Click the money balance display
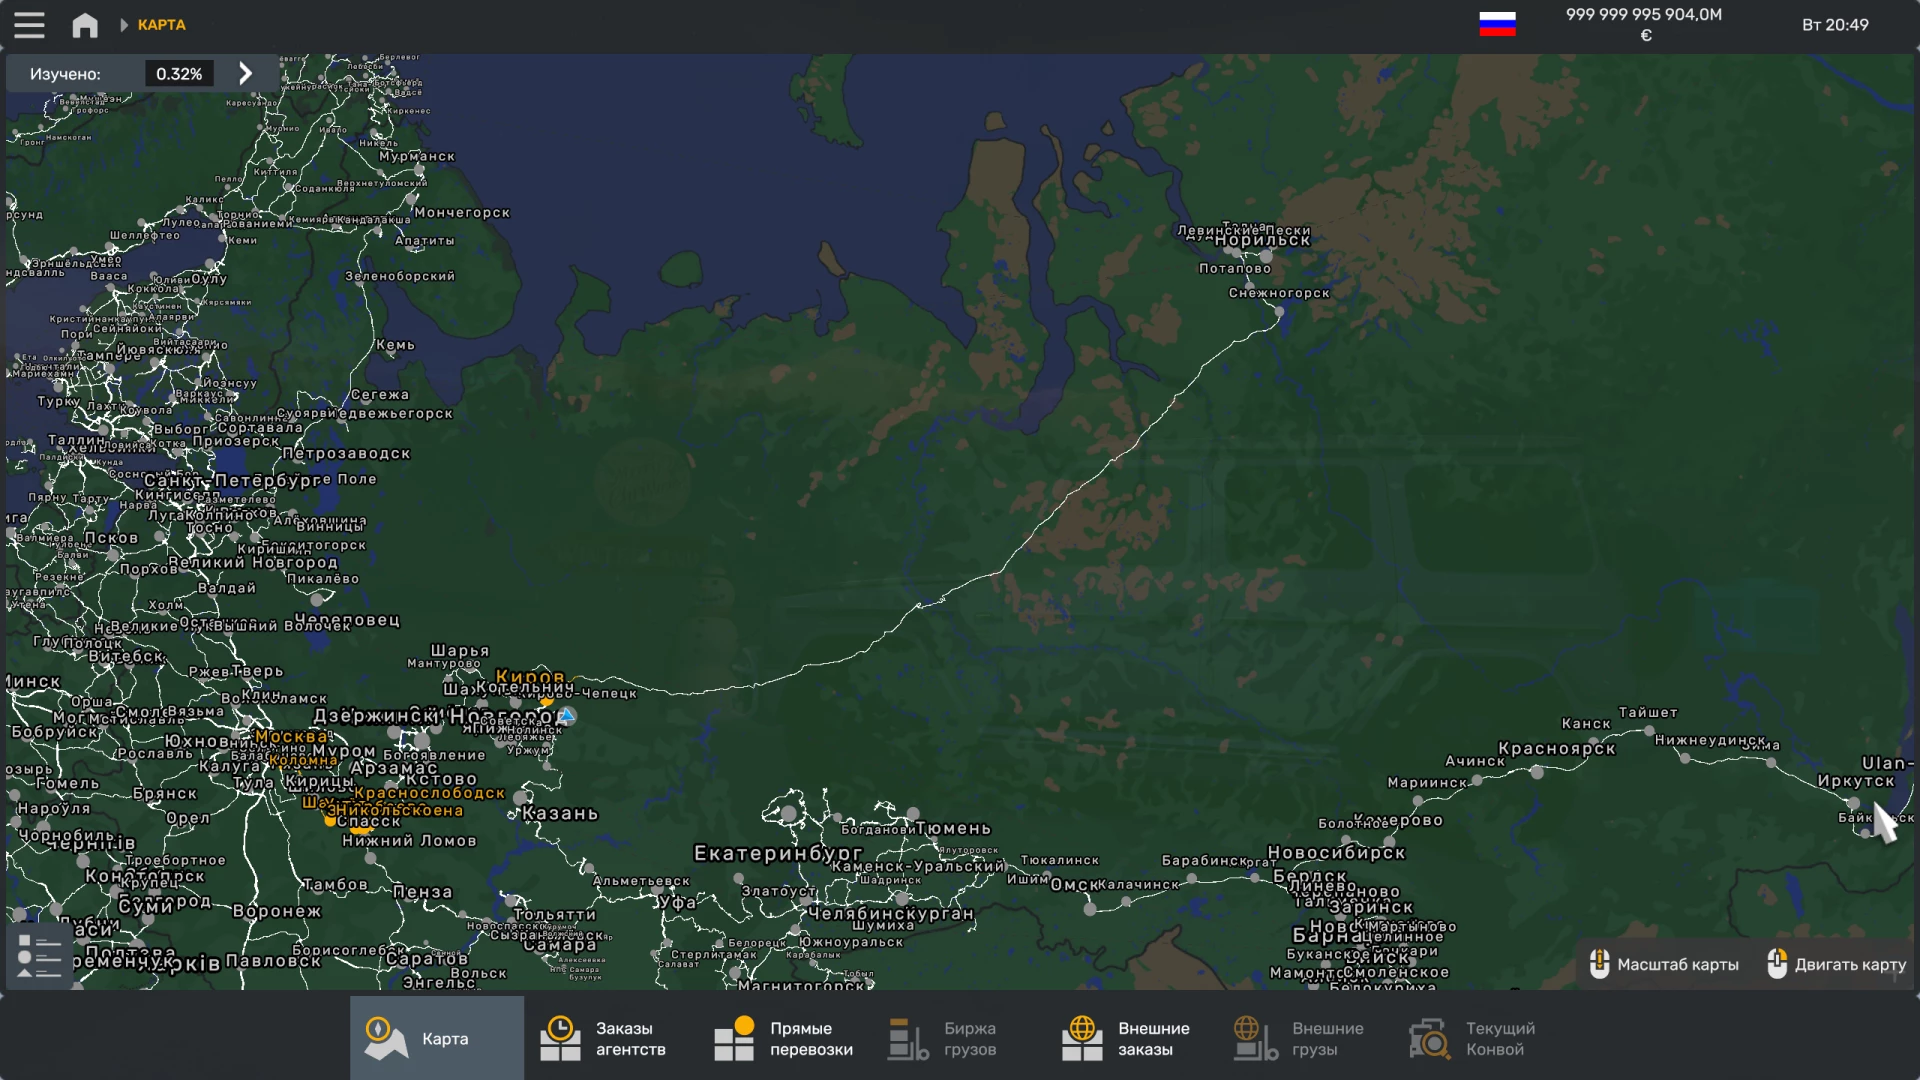The height and width of the screenshot is (1080, 1920). pyautogui.click(x=1643, y=24)
